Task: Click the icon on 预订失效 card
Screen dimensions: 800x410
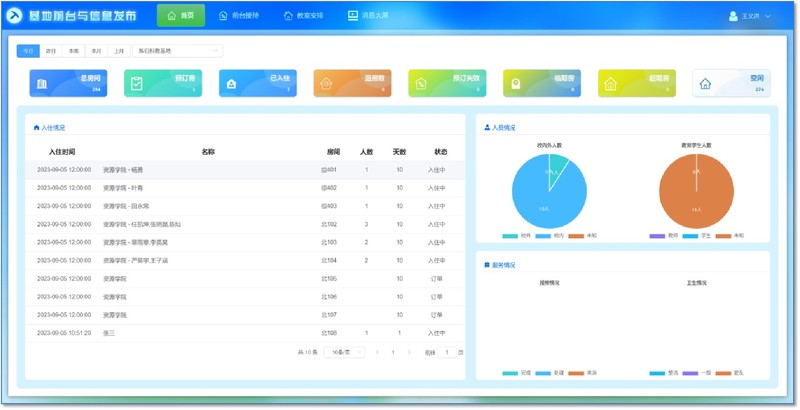Action: (x=421, y=84)
